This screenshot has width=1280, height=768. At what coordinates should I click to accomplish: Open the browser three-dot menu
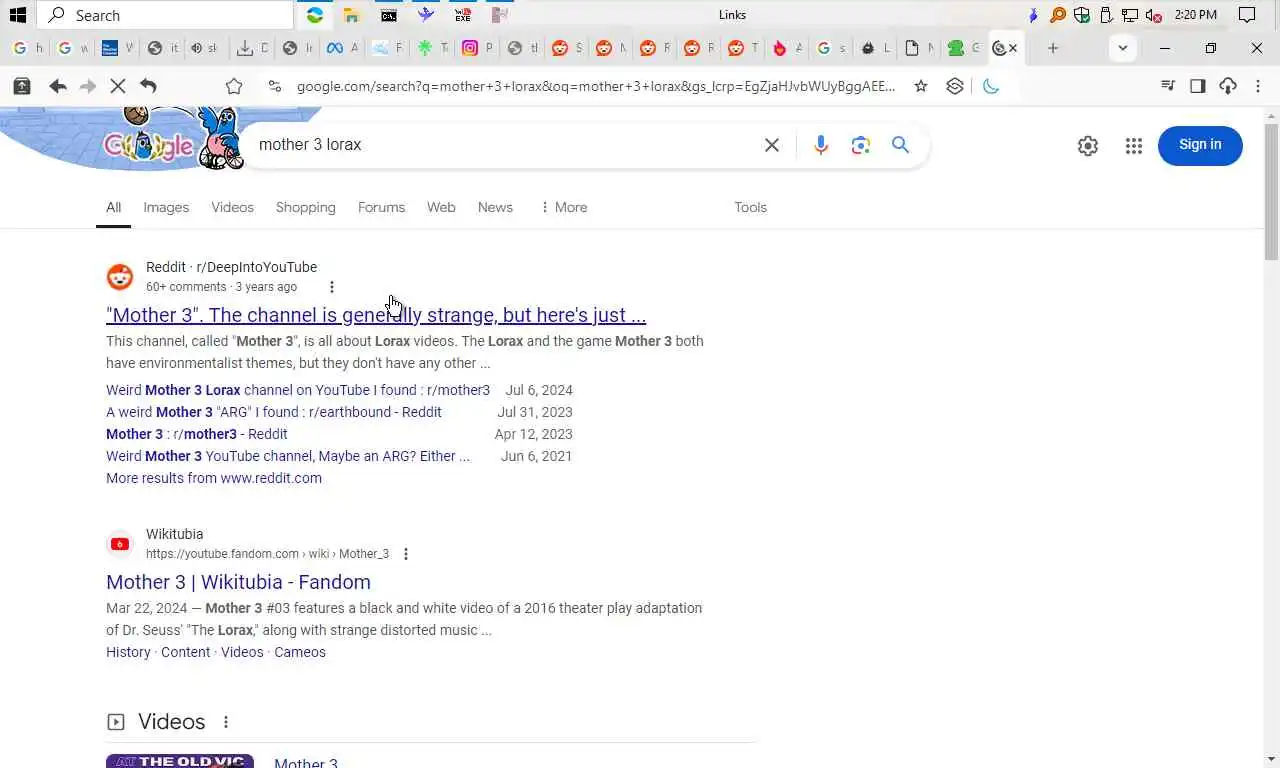point(1258,86)
